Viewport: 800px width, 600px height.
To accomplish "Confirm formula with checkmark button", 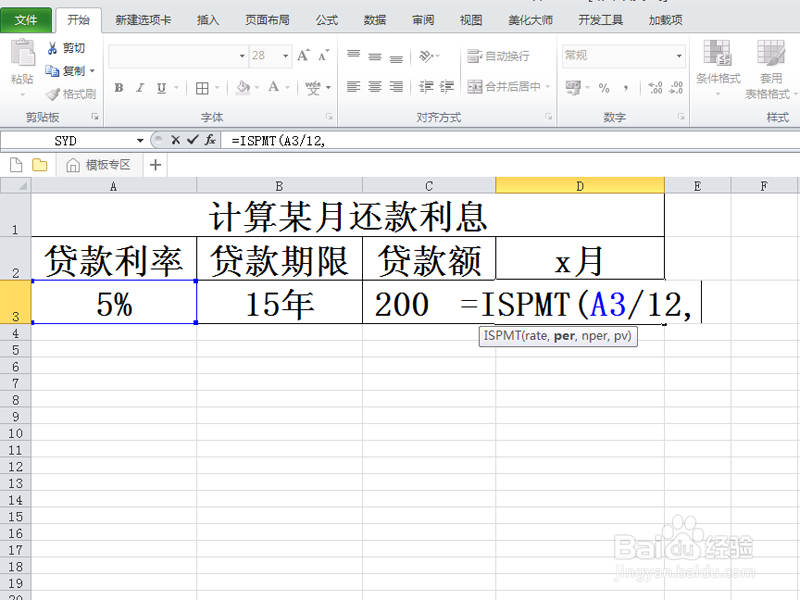I will click(192, 140).
